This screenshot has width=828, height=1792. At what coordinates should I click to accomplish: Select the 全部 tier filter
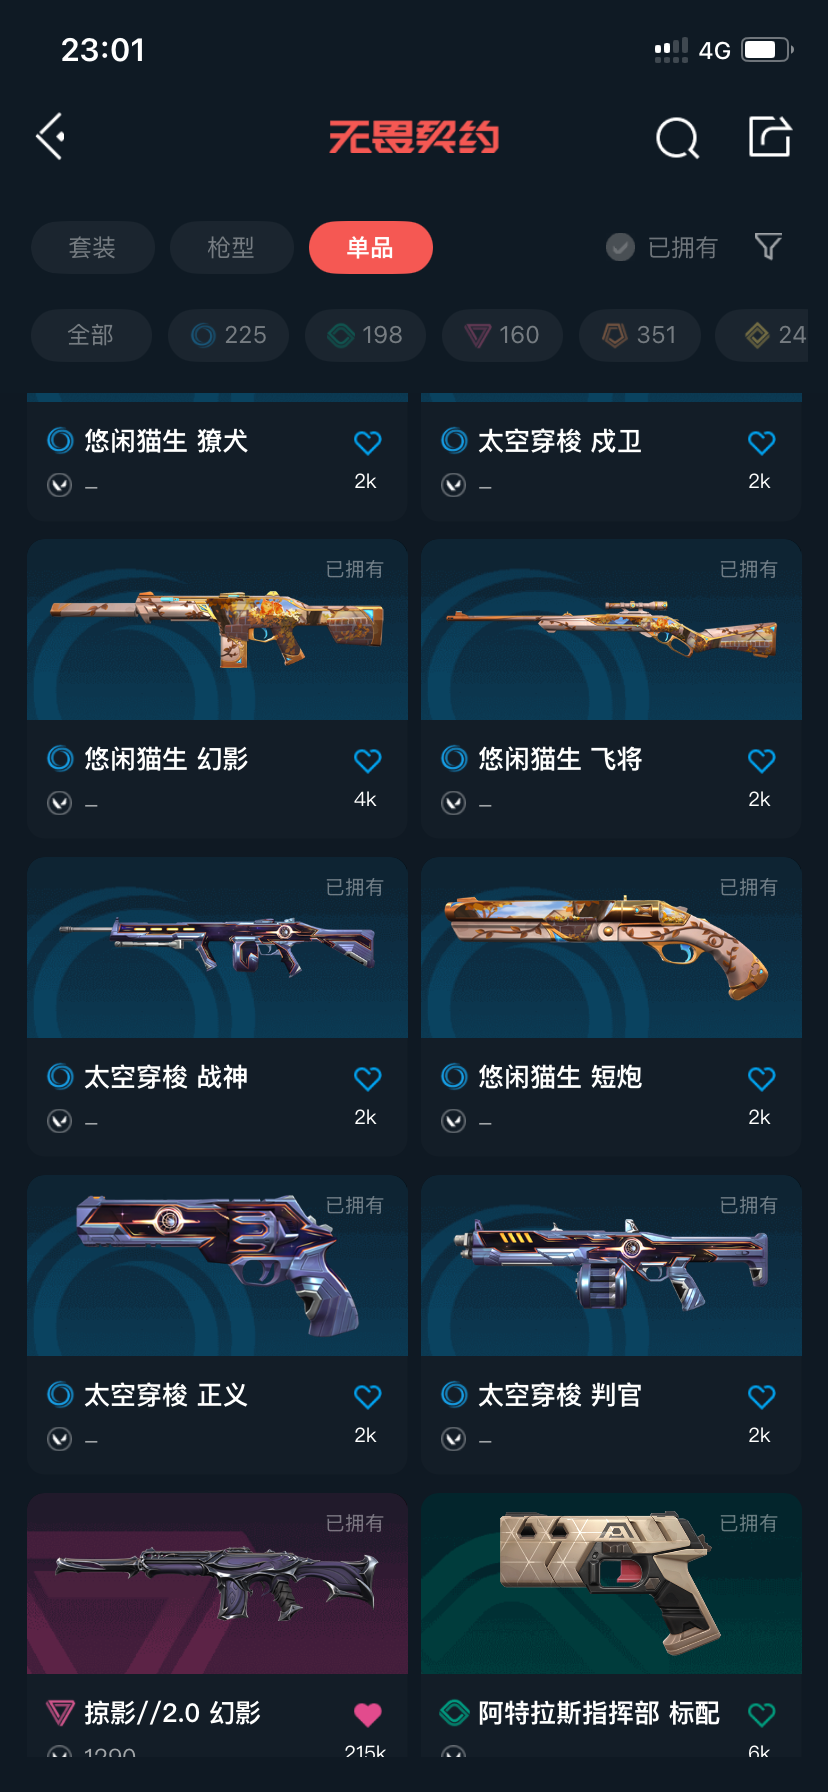(91, 335)
